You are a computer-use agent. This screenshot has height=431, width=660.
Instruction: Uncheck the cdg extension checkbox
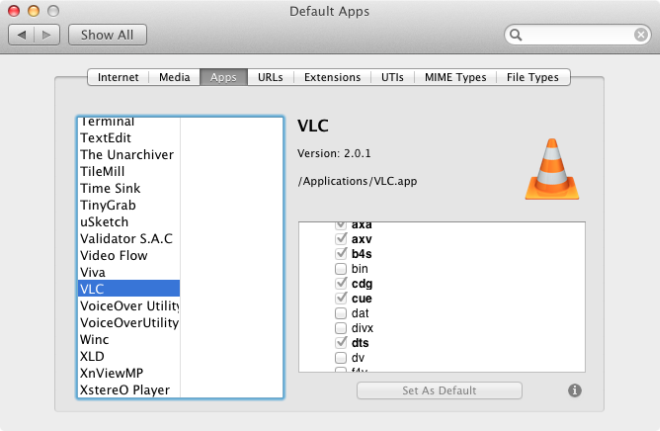[x=341, y=283]
